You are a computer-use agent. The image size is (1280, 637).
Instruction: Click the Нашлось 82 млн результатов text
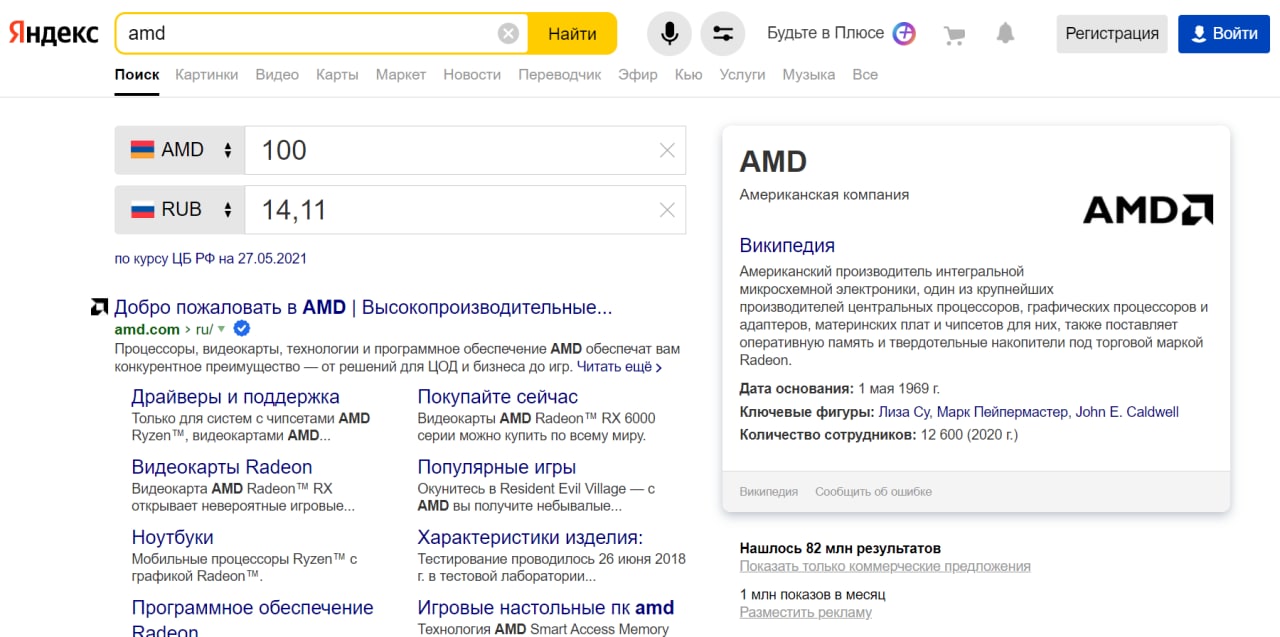tap(840, 548)
